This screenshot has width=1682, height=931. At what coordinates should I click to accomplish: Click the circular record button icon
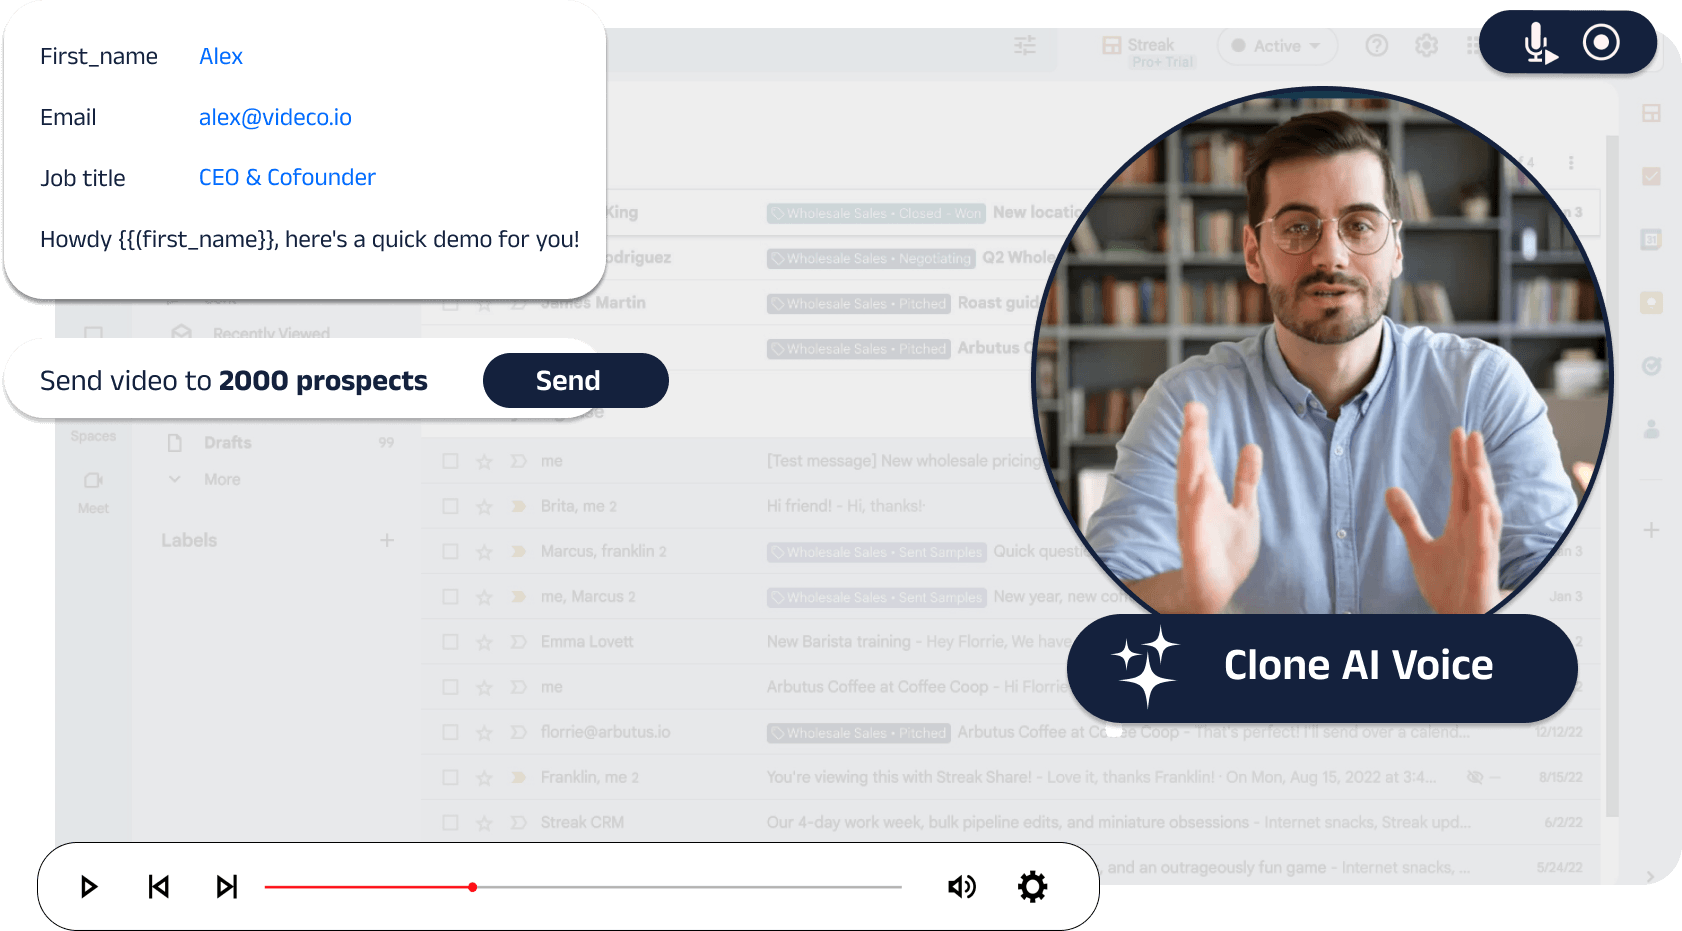1601,42
